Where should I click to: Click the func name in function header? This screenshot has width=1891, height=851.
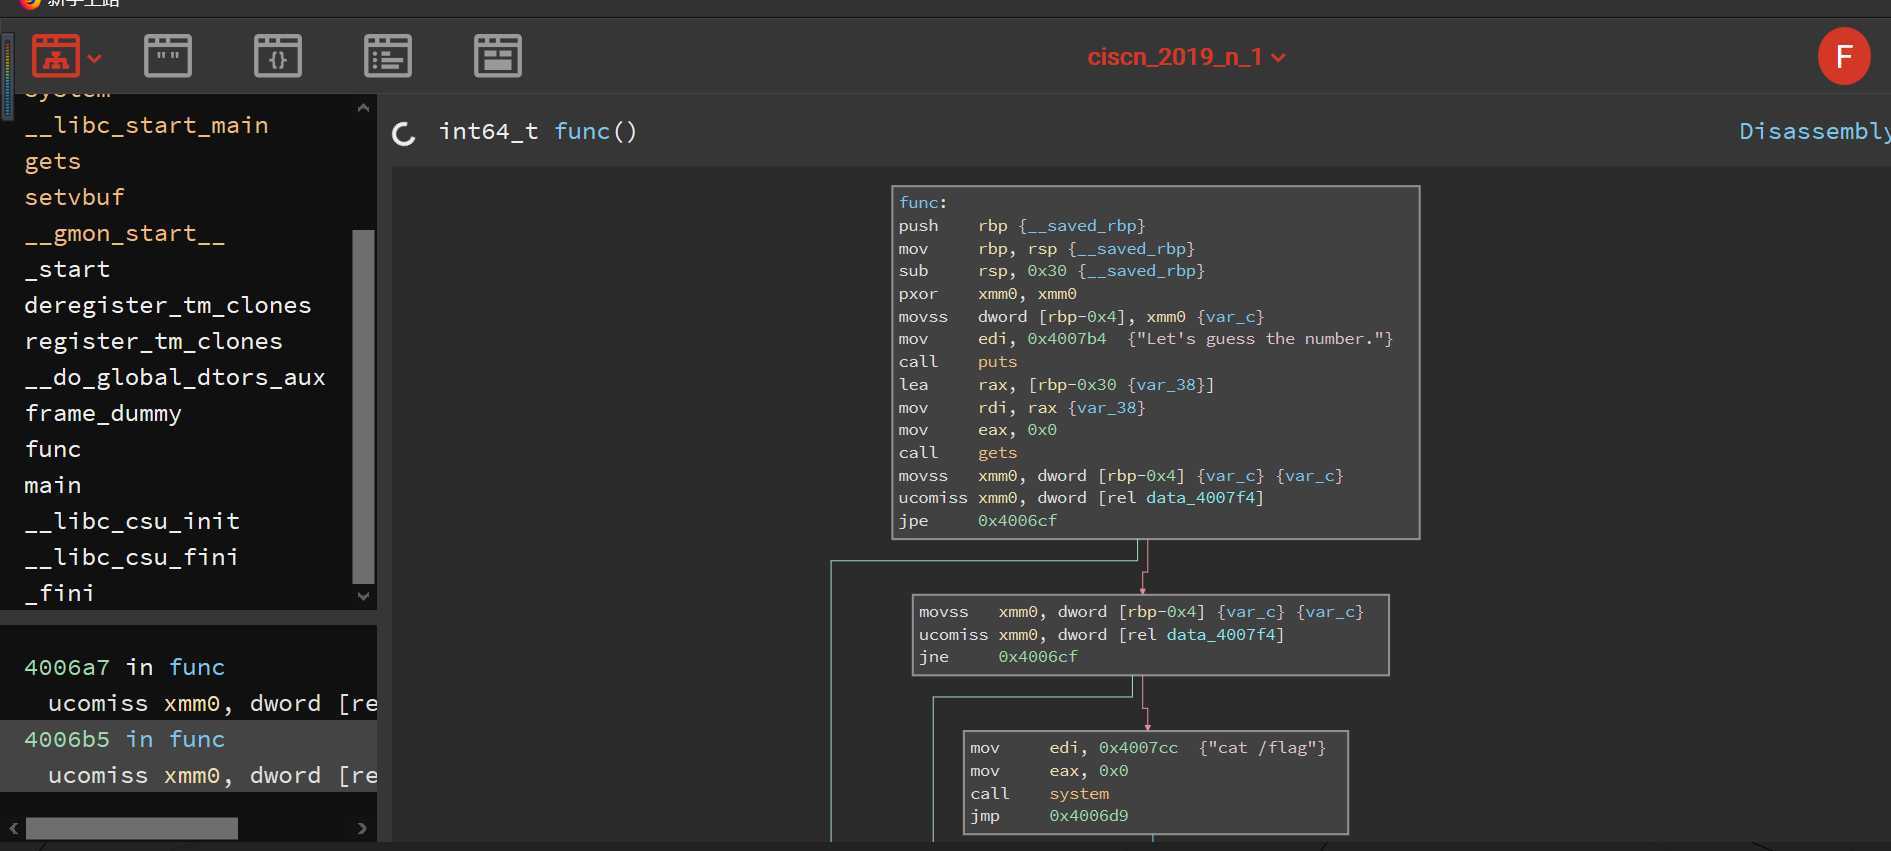tap(581, 131)
